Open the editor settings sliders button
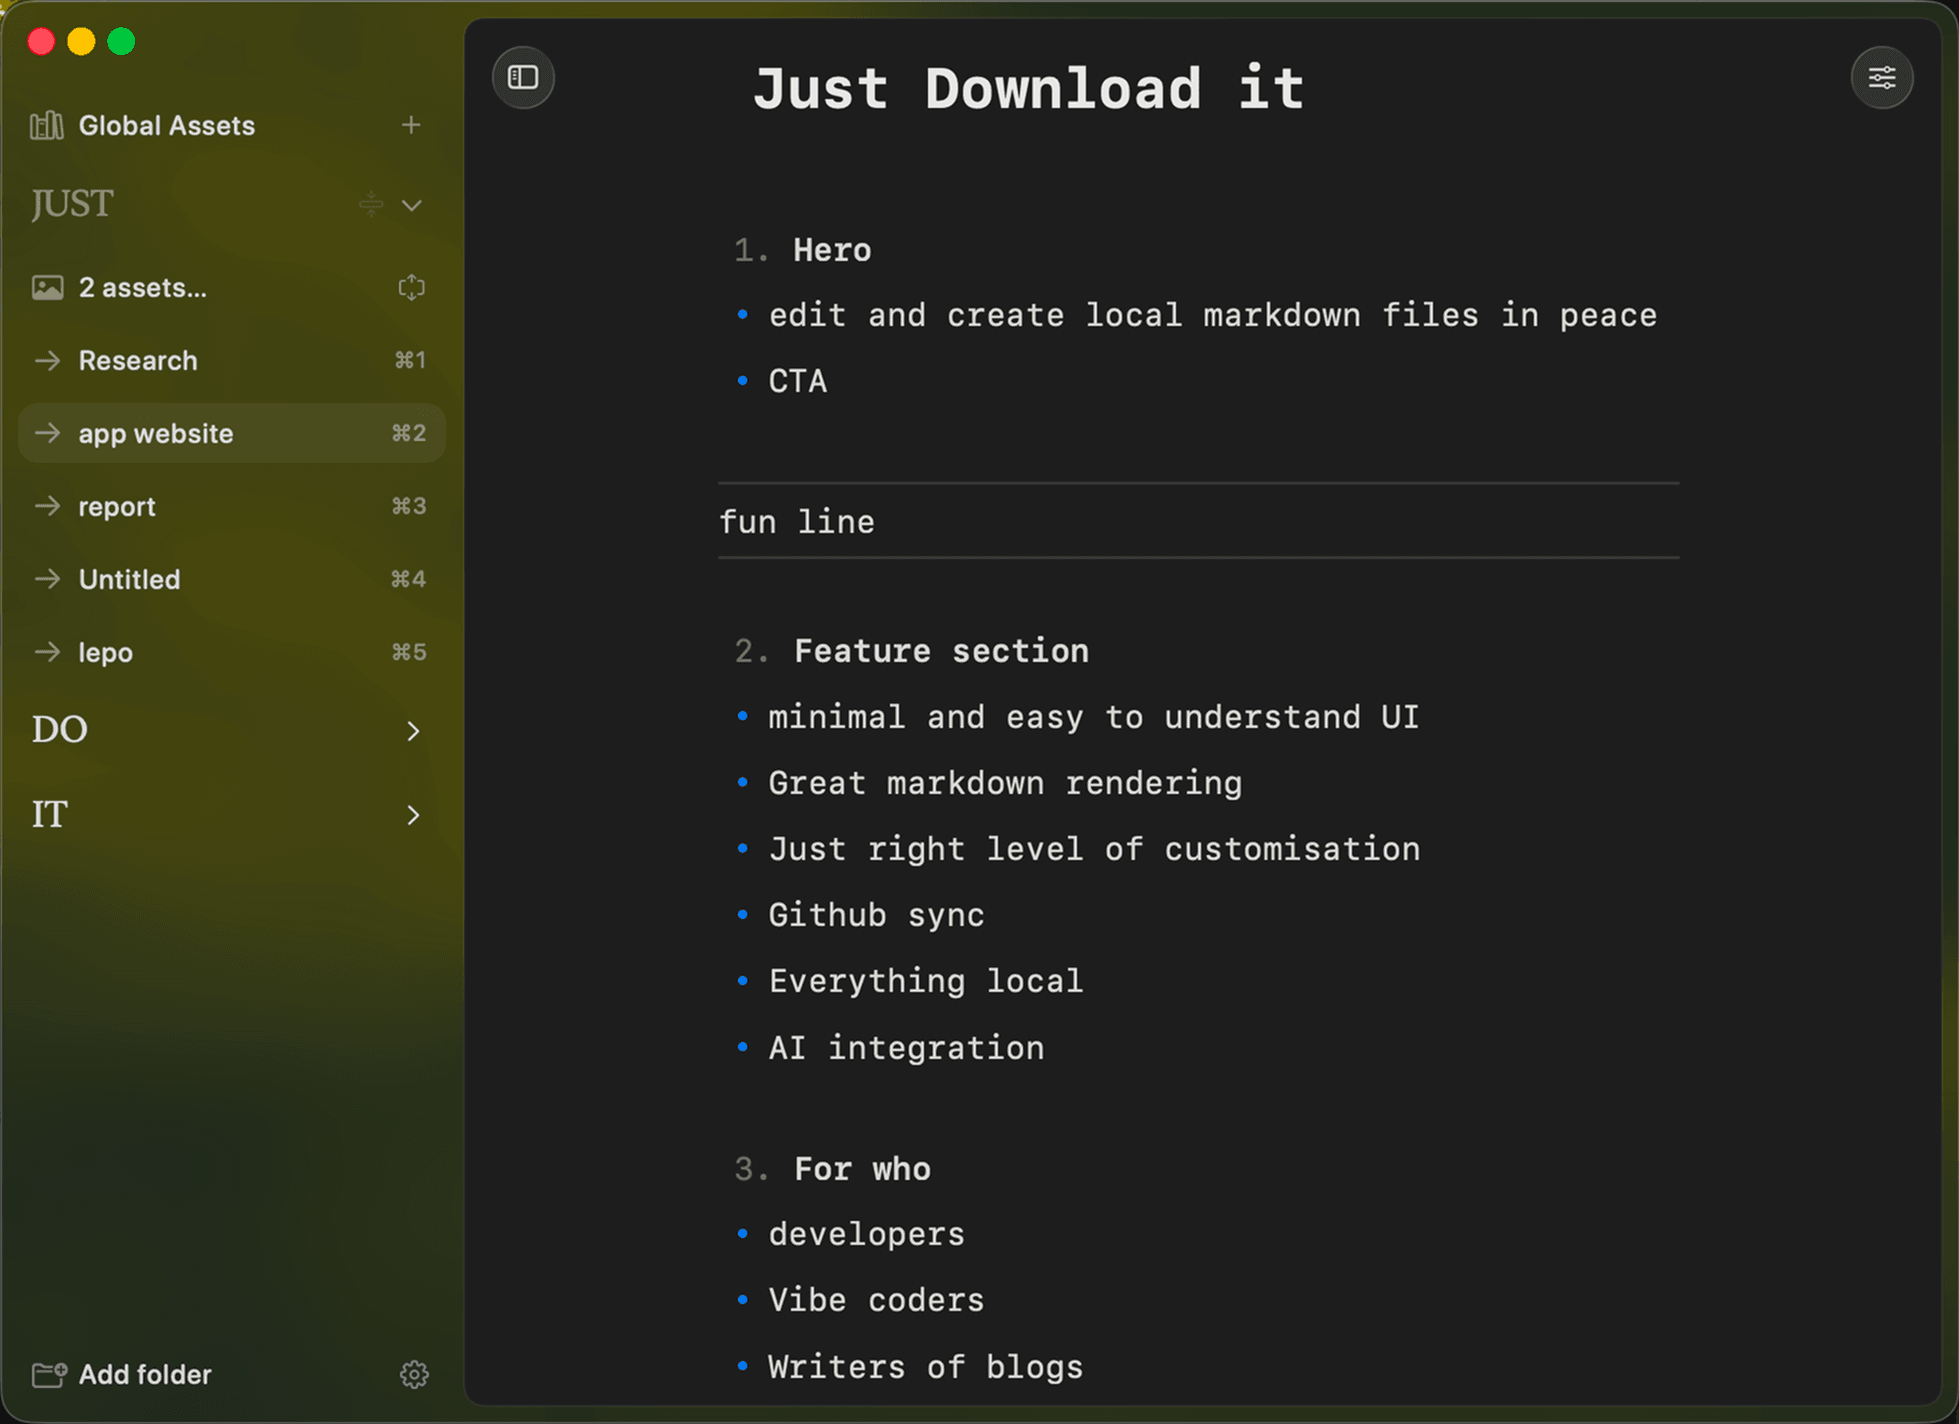Image resolution: width=1959 pixels, height=1424 pixels. coord(1881,77)
